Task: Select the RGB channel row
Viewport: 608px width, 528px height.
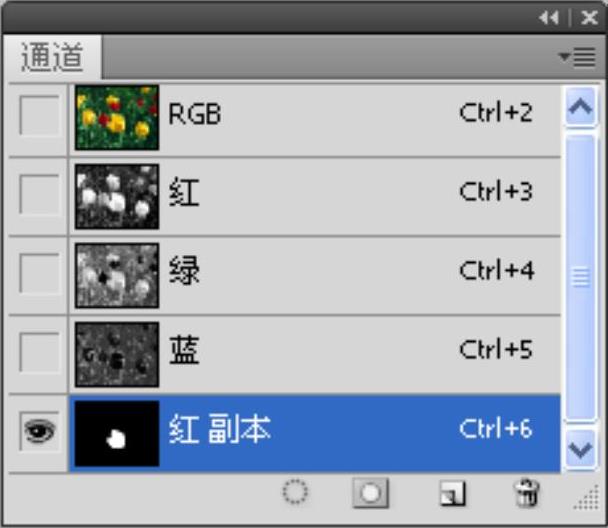Action: pos(315,118)
